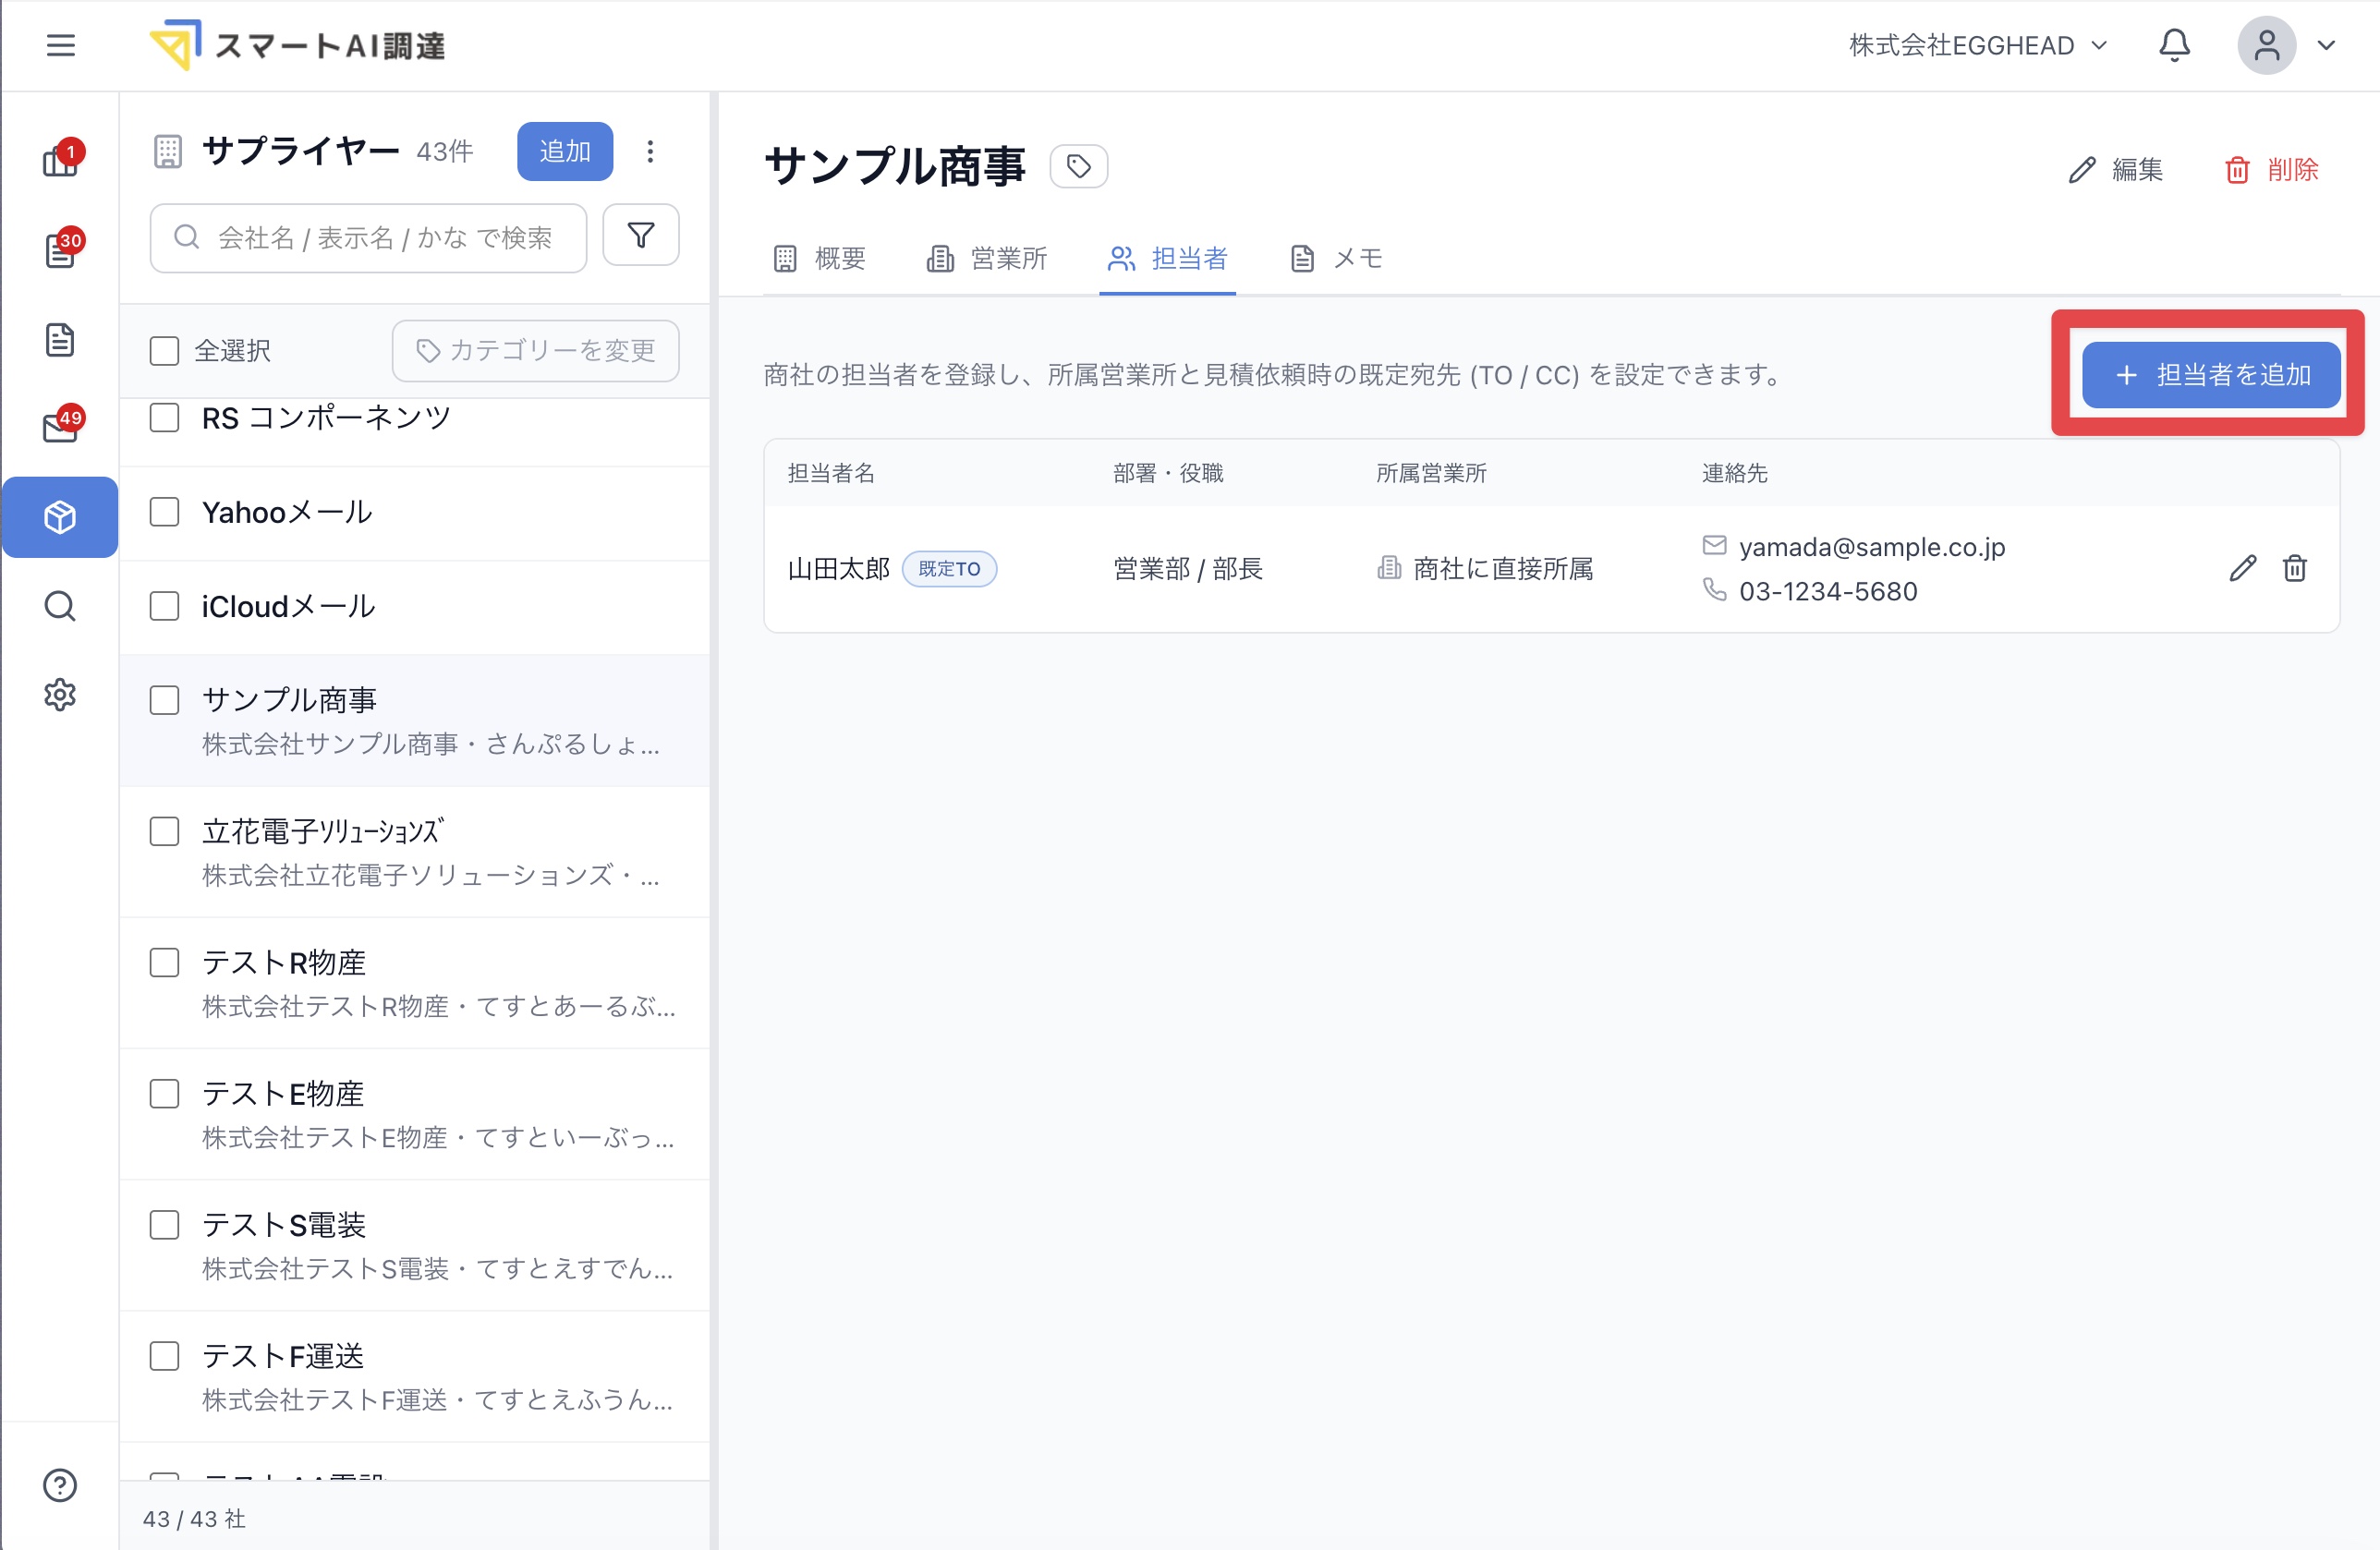This screenshot has width=2380, height=1550.
Task: Check the RS コンポーネンツ checkbox
Action: coord(164,417)
